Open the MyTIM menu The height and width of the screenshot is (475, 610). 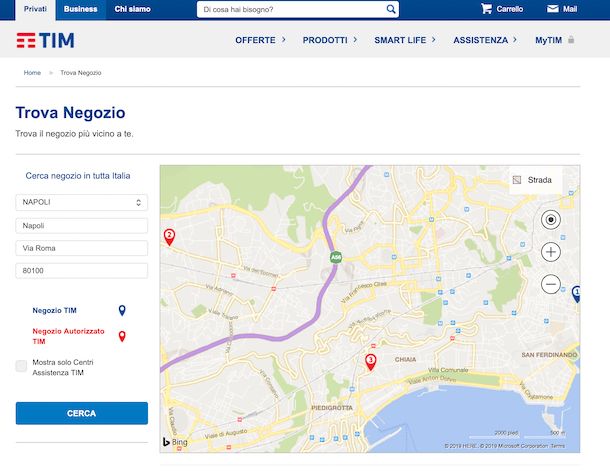pyautogui.click(x=549, y=40)
